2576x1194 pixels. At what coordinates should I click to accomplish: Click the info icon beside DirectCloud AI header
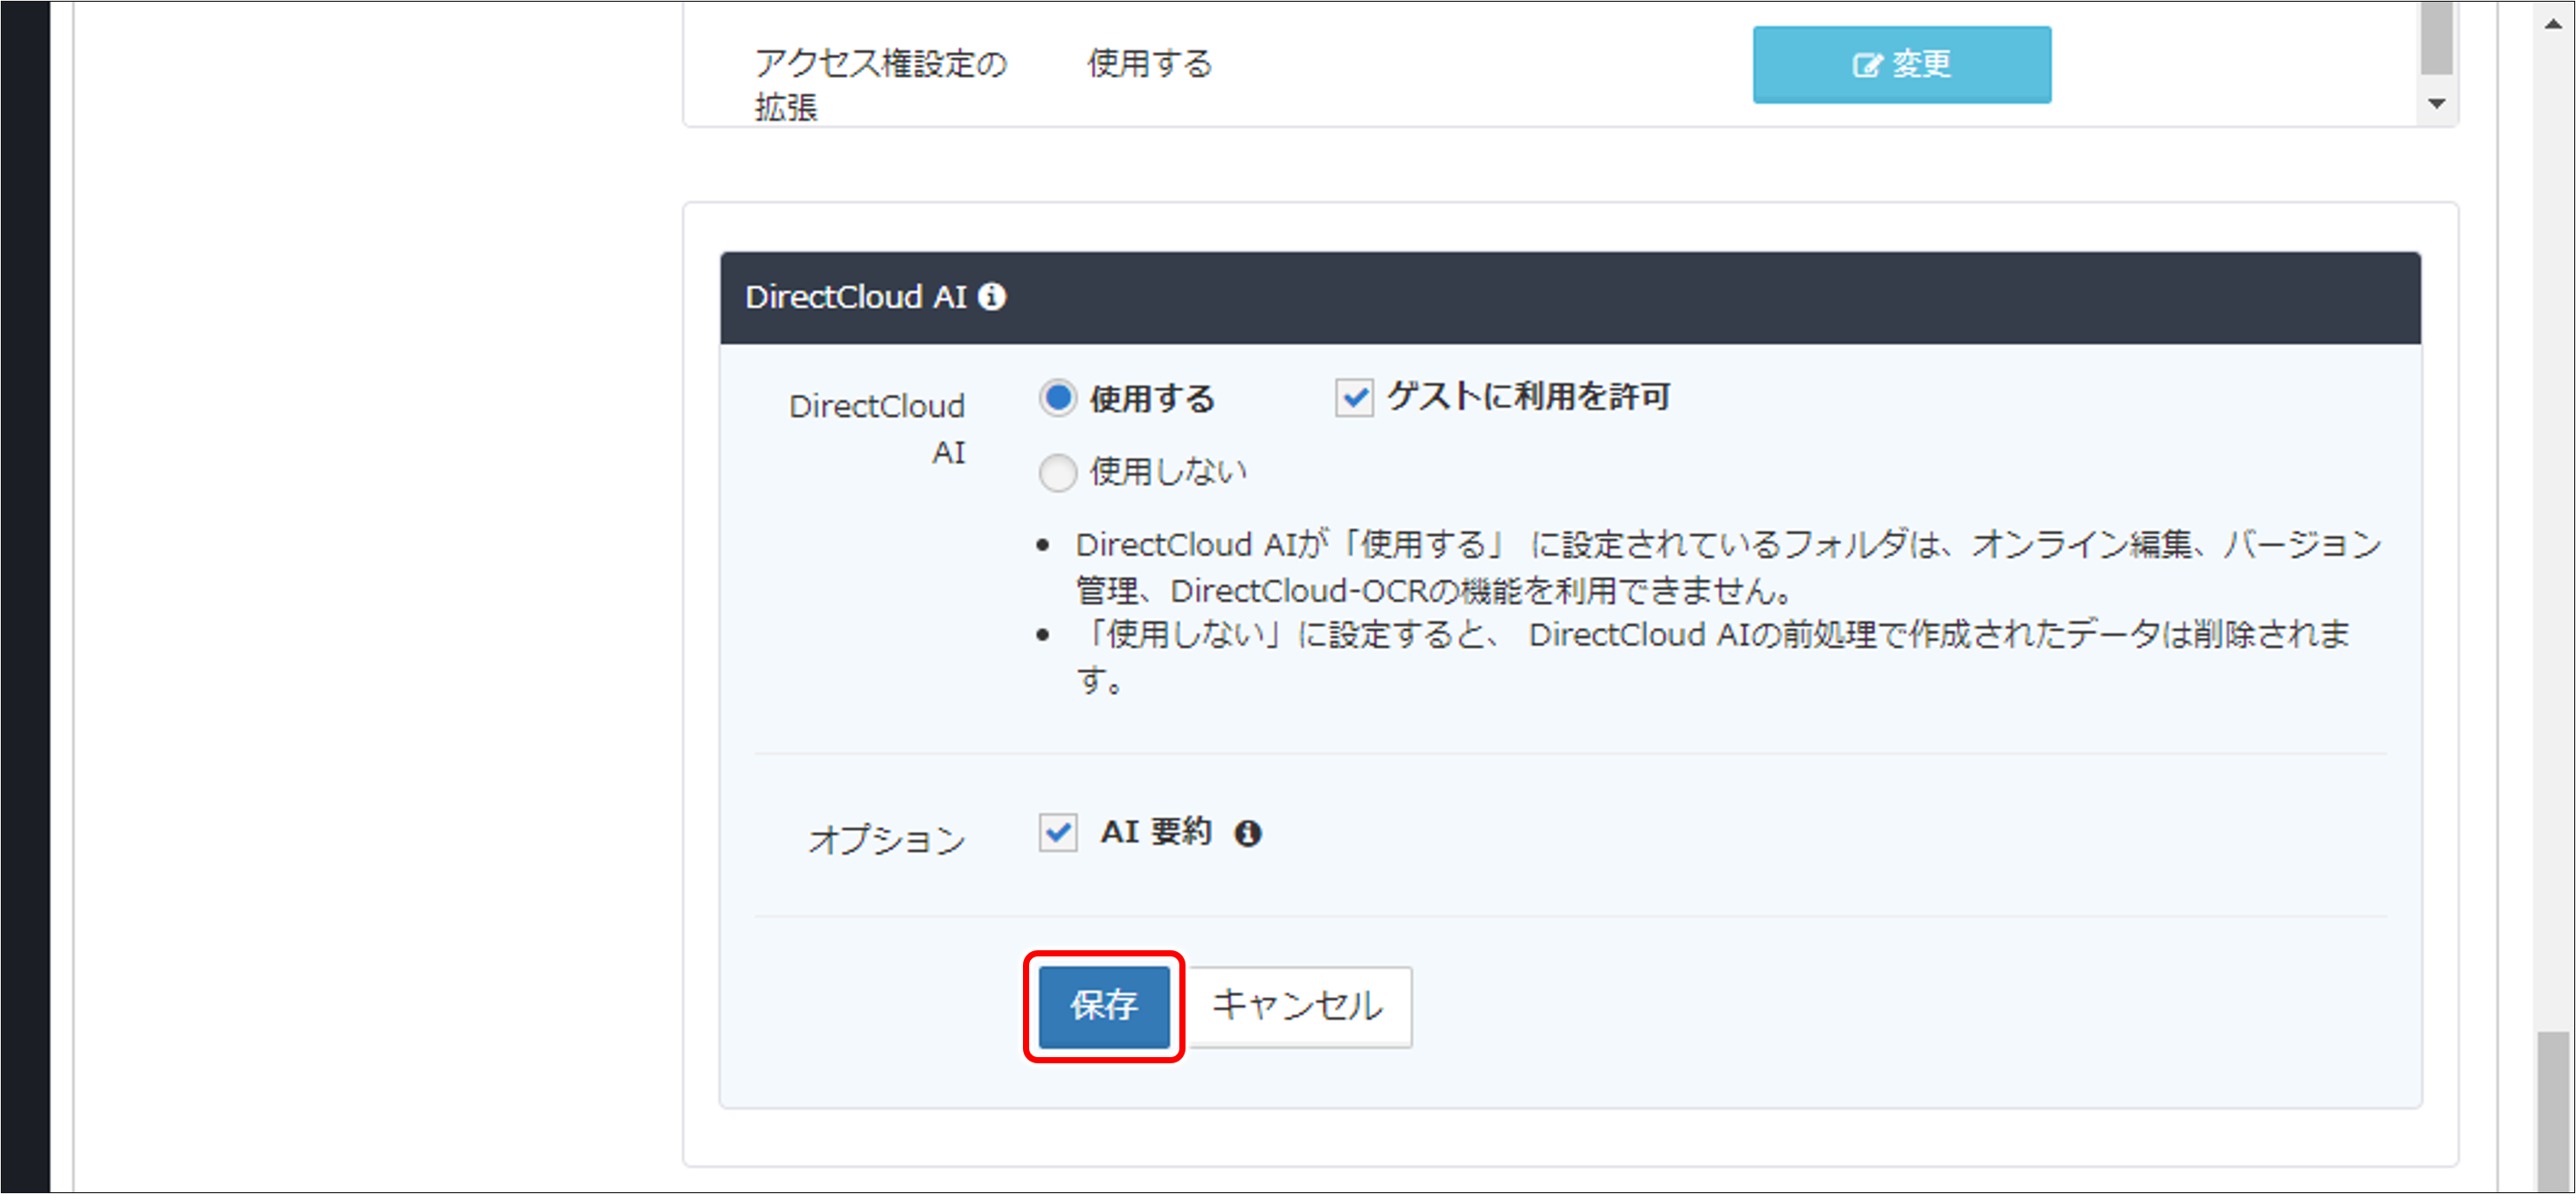[x=992, y=296]
